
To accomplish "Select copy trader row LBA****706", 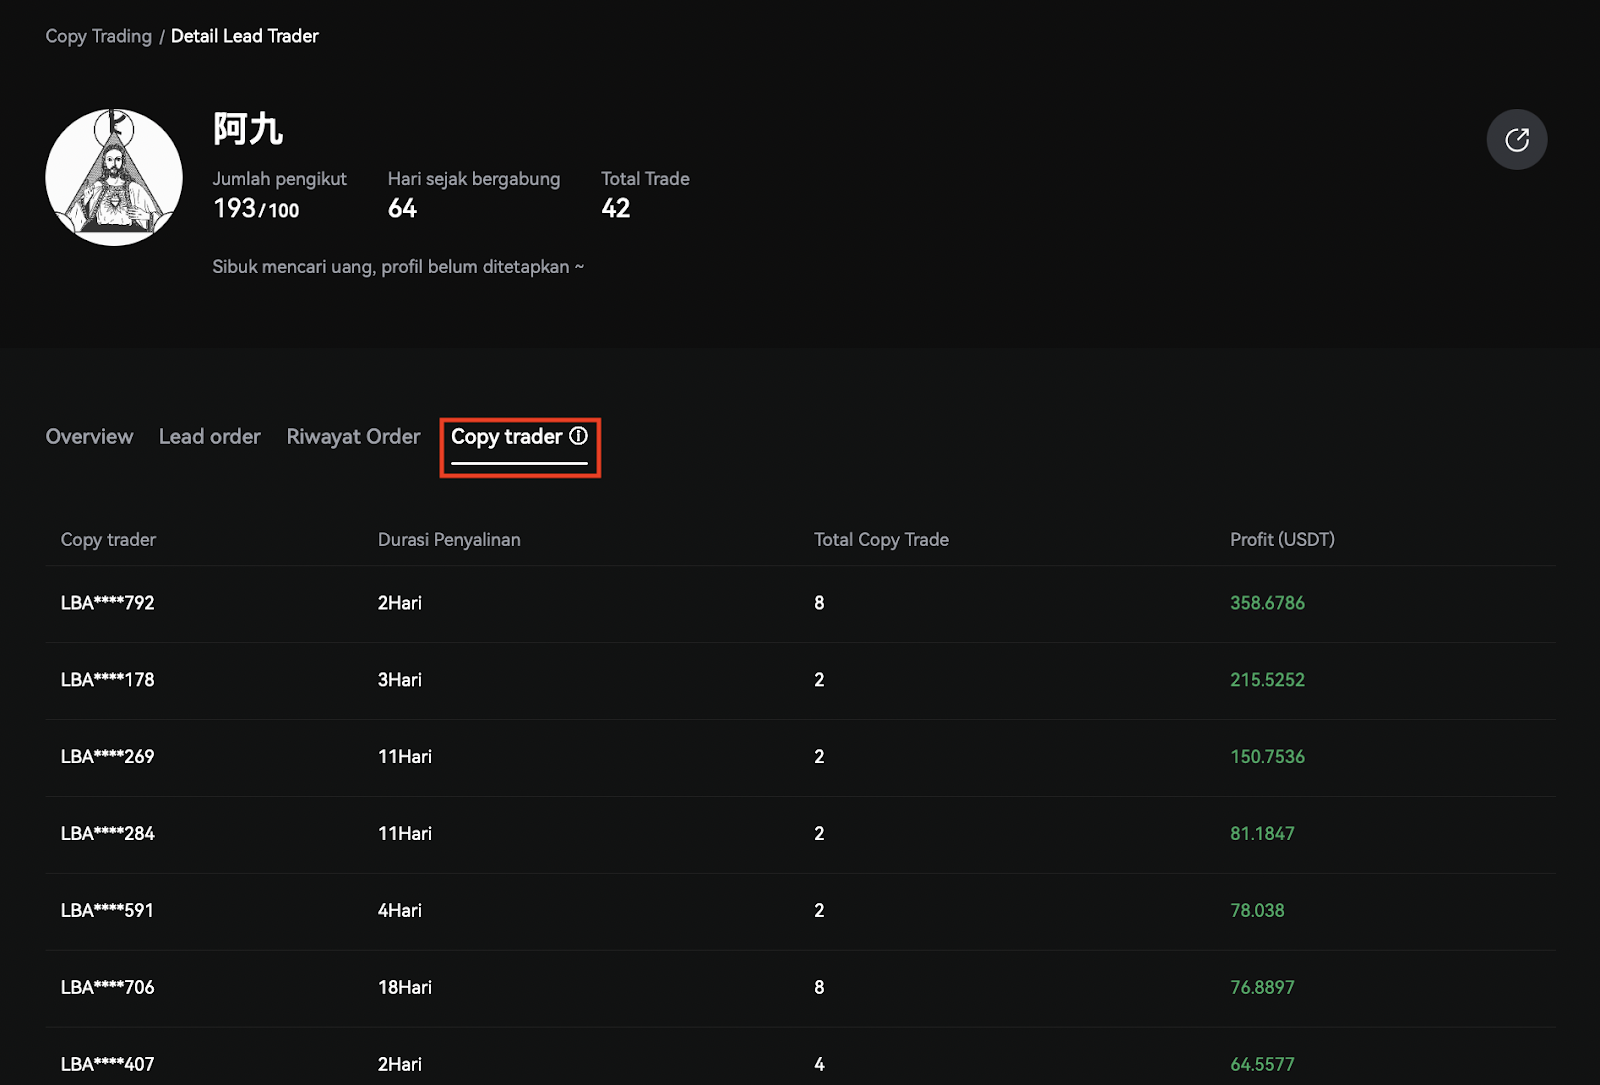I will point(108,988).
